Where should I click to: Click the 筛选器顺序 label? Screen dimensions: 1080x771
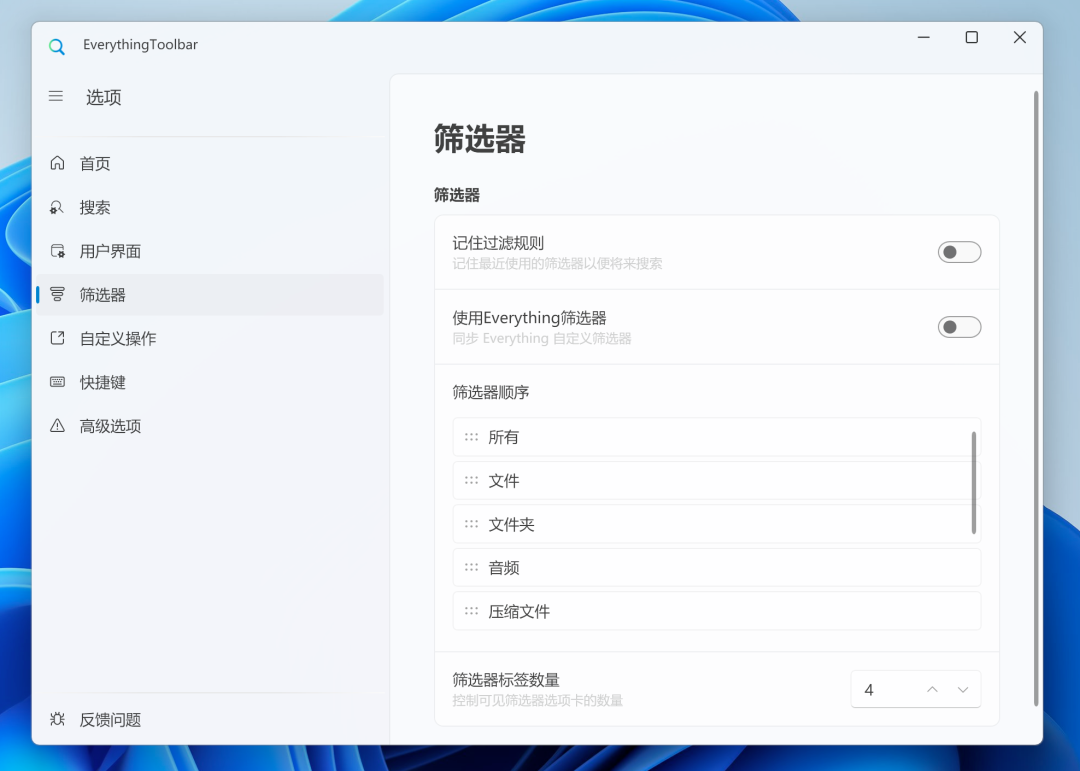(x=490, y=392)
